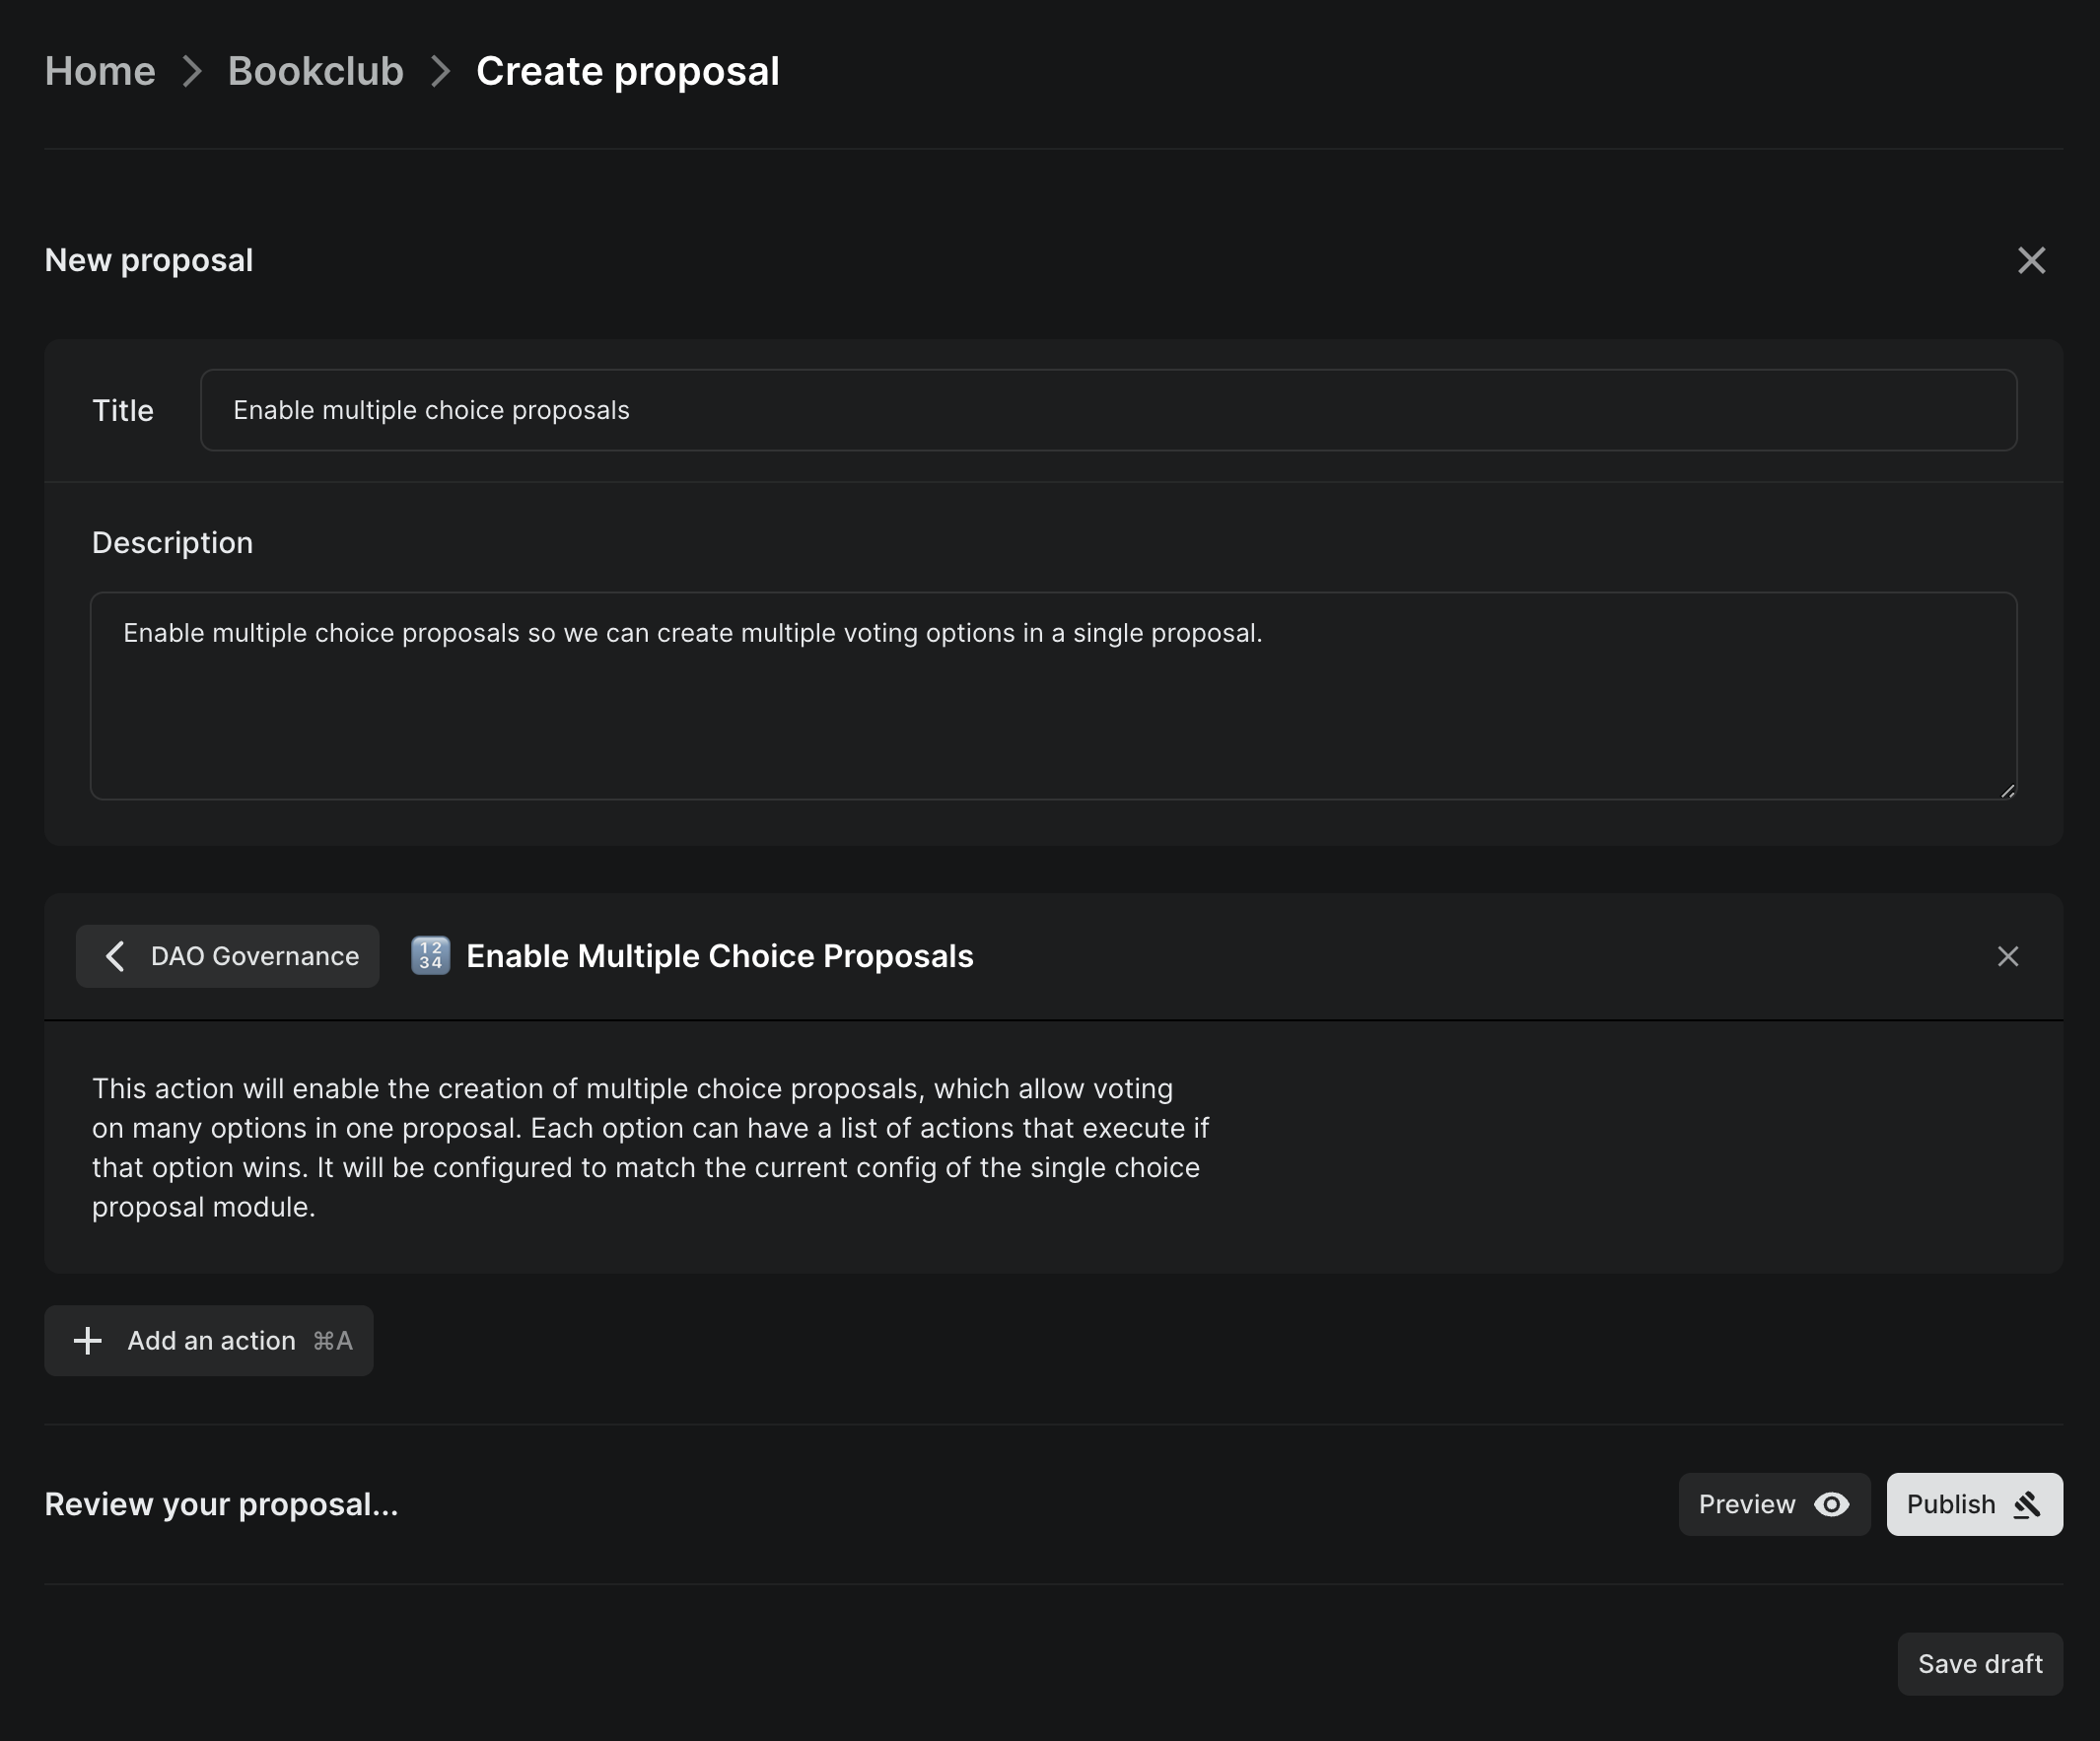Save the proposal as draft
The image size is (2100, 1741).
click(x=1979, y=1664)
